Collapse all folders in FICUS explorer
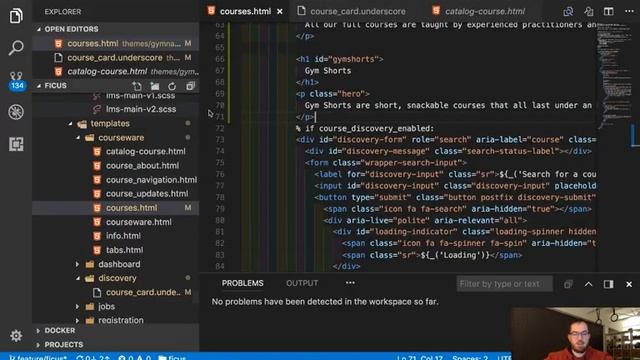The image size is (640, 360). [x=190, y=86]
